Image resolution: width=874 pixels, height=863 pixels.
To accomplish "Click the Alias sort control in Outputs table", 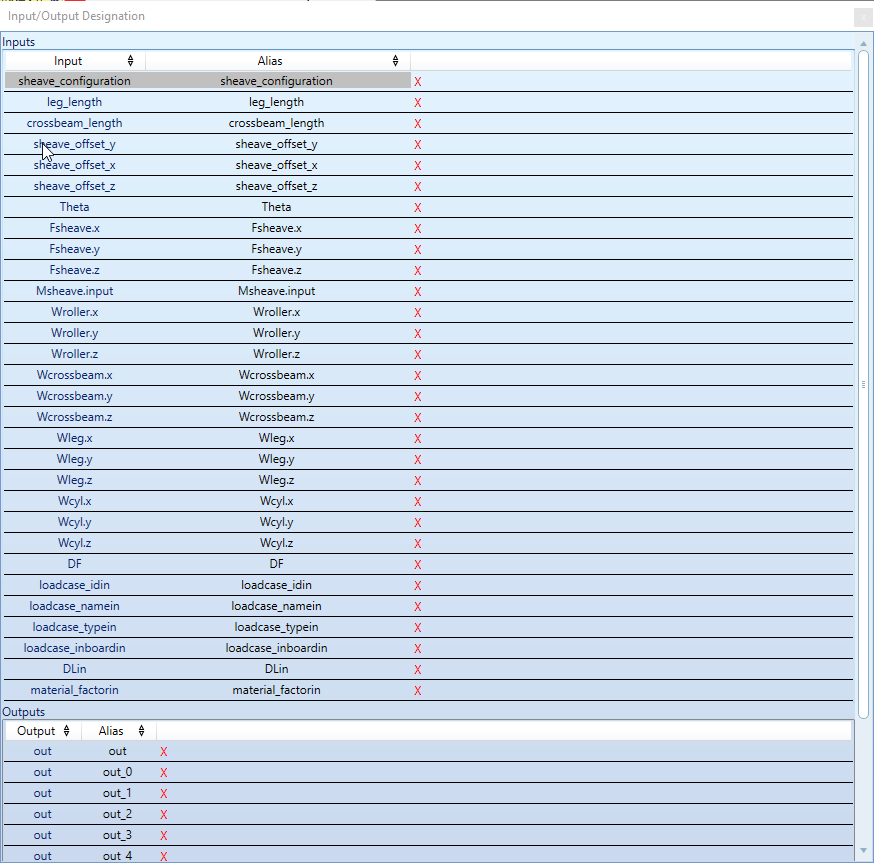I will [140, 731].
